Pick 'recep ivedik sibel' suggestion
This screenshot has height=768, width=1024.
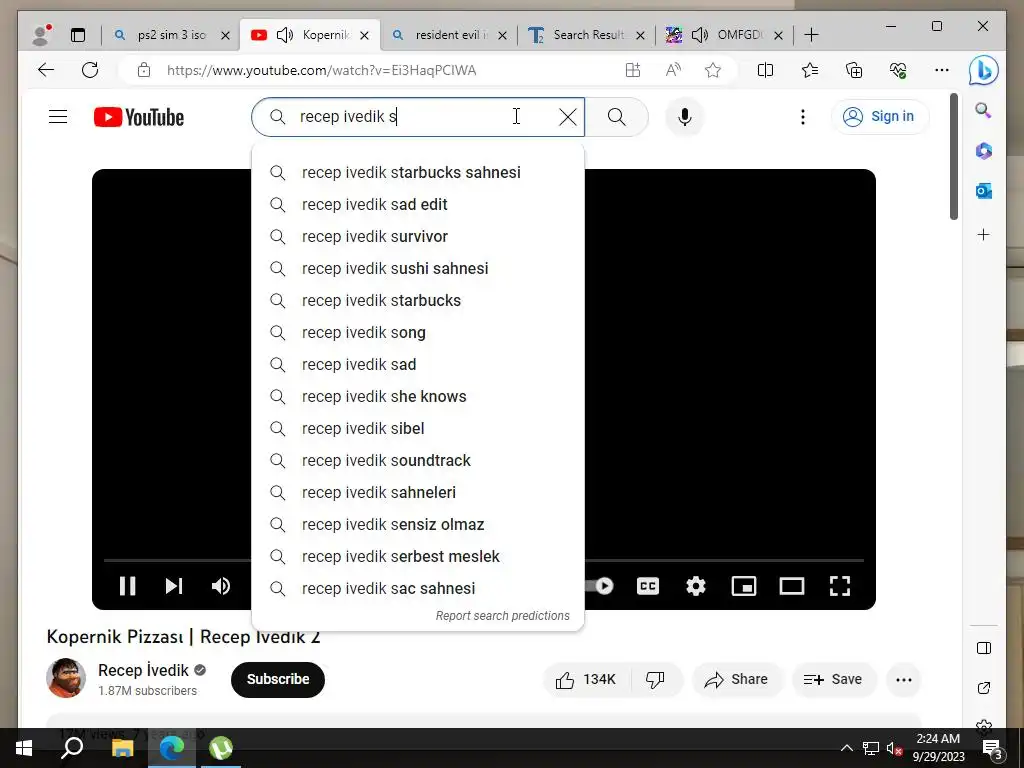(418, 428)
